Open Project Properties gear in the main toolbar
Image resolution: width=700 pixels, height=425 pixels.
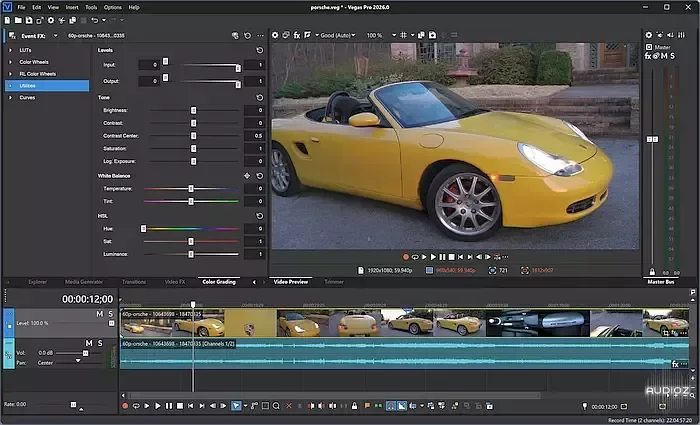(51, 20)
